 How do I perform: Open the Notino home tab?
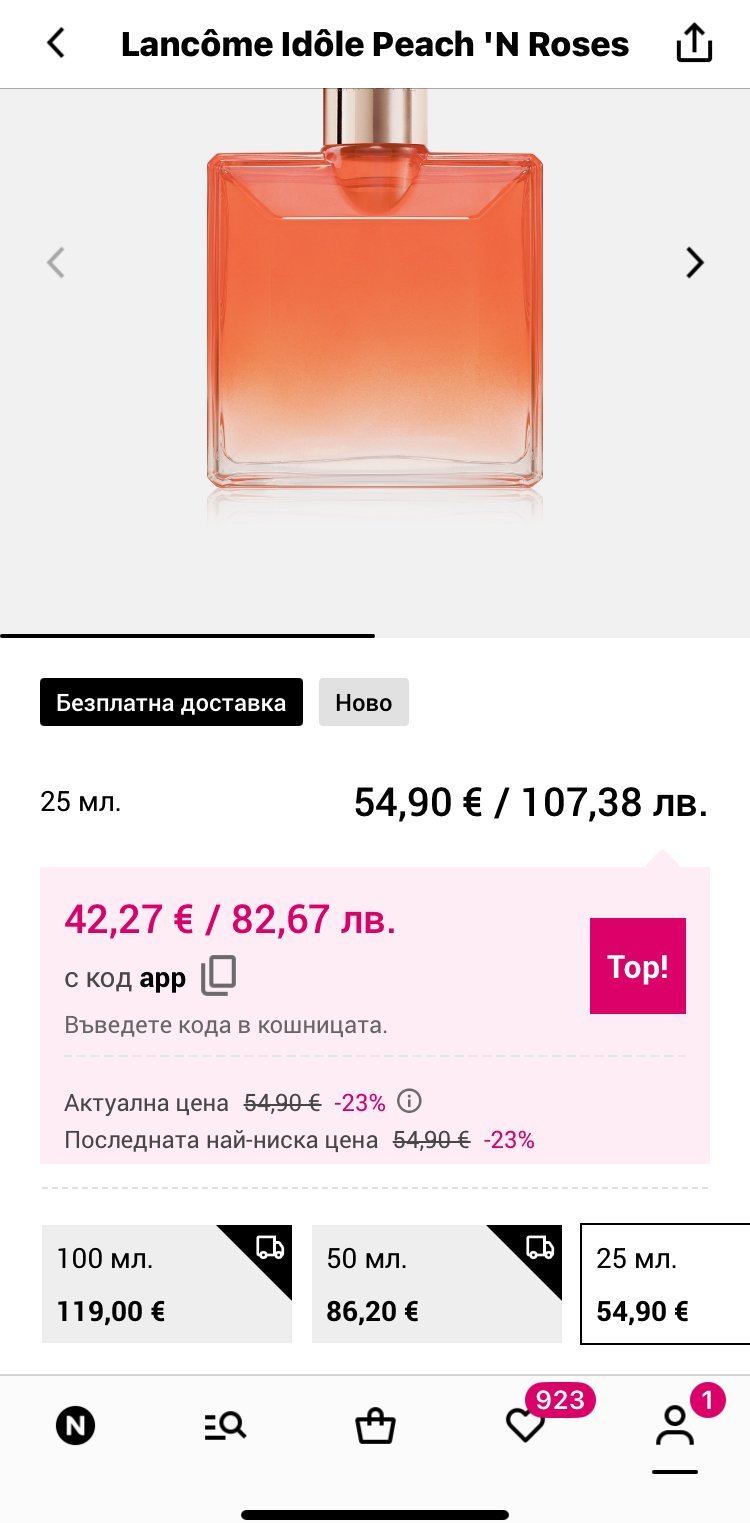pyautogui.click(x=75, y=1426)
